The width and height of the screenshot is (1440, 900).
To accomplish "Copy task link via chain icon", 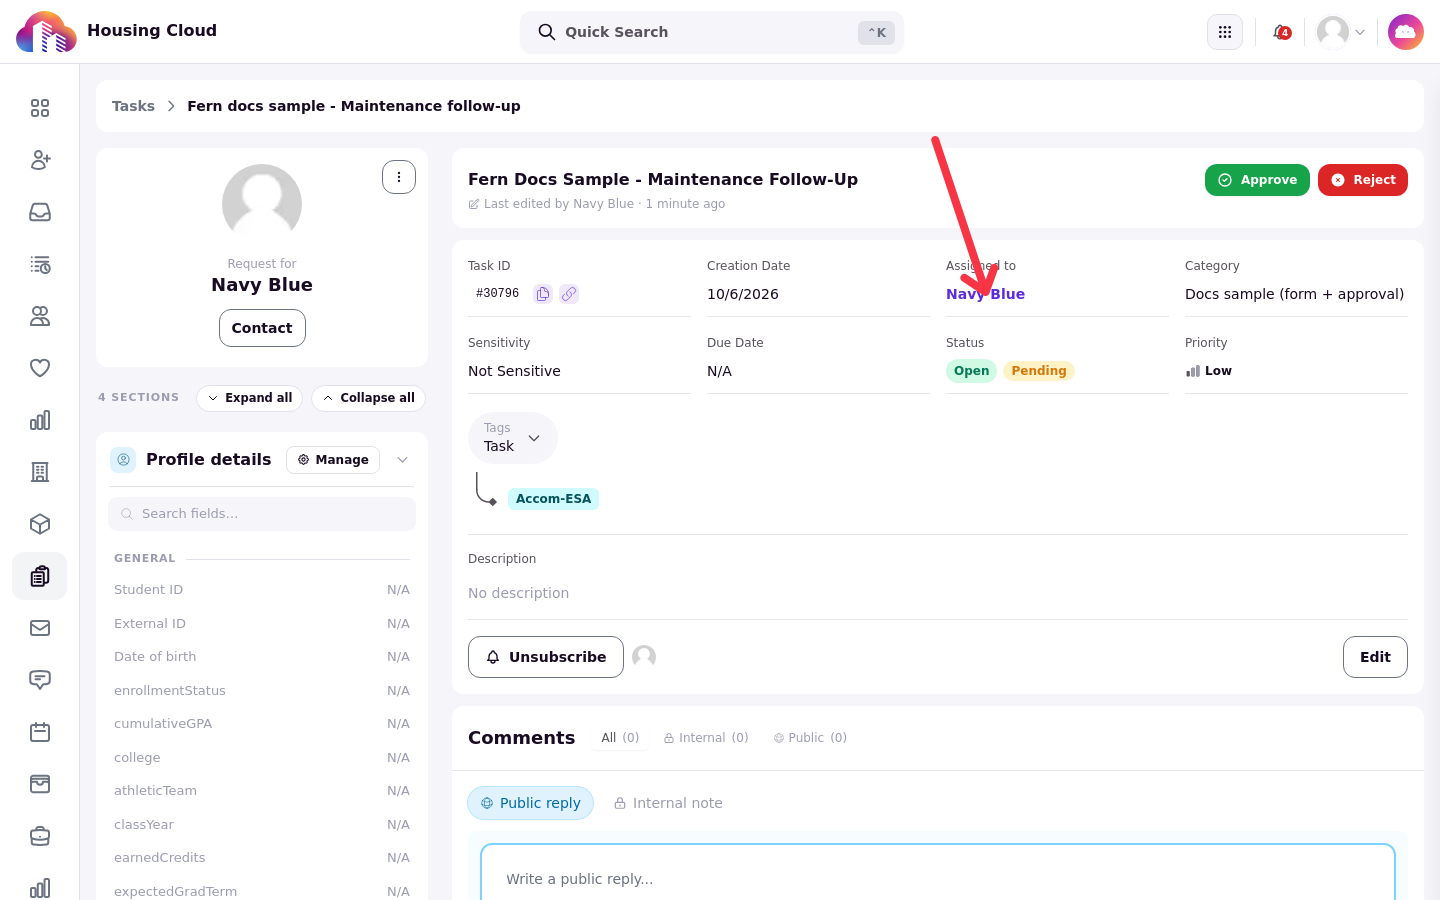I will [569, 294].
